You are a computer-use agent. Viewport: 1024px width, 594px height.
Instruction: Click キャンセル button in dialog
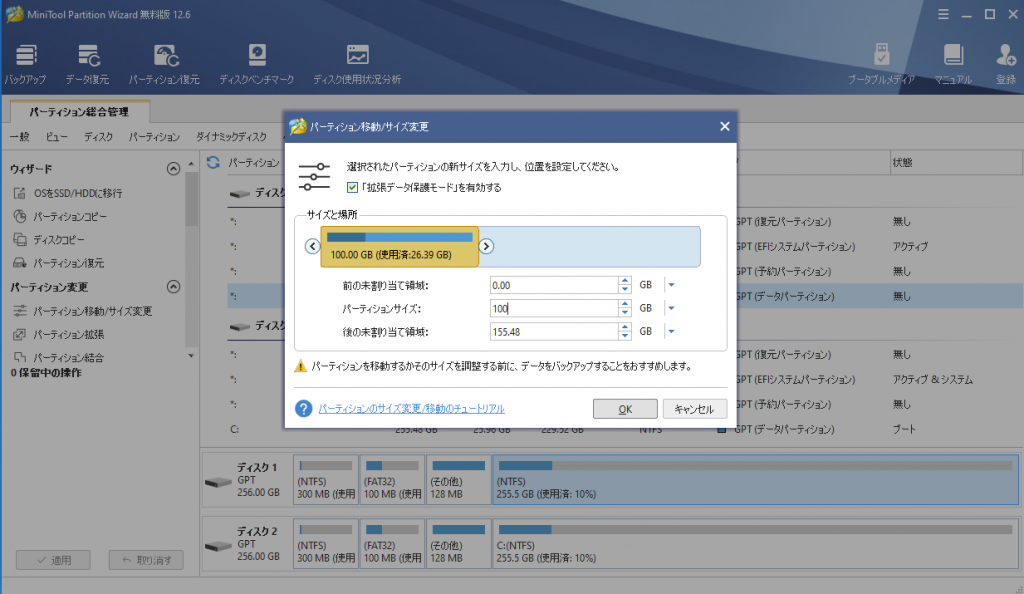pos(694,409)
